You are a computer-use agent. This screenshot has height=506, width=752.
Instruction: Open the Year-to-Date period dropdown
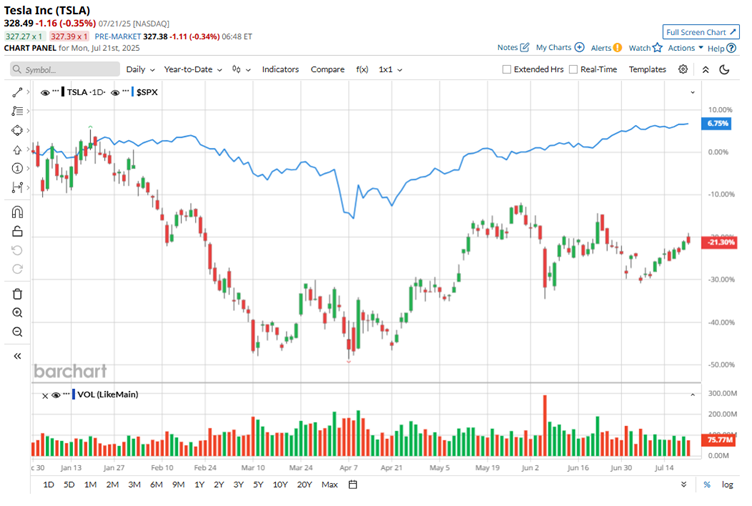click(x=193, y=70)
